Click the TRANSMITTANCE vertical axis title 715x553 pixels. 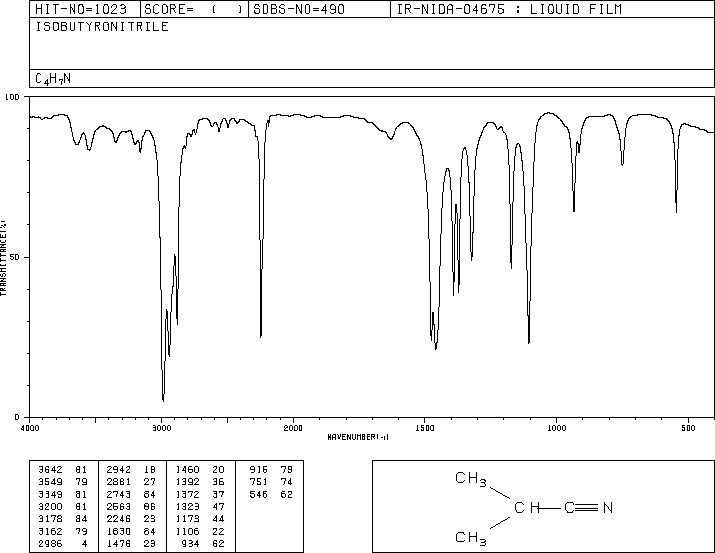4,258
